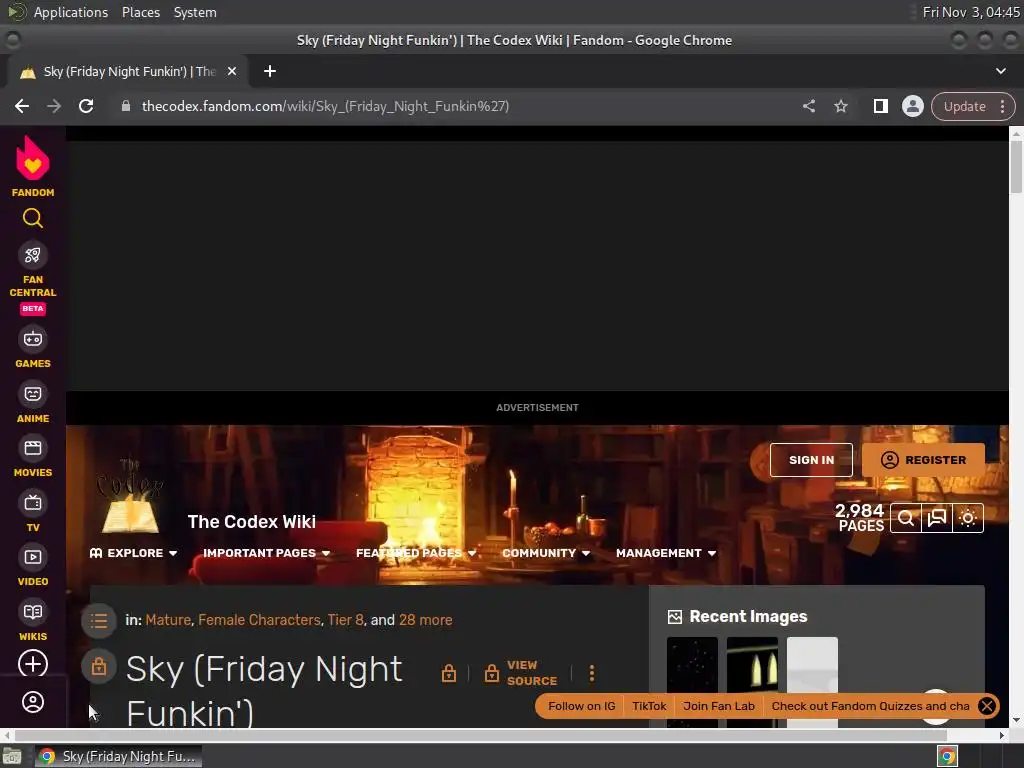
Task: Click the start a wiki plus icon
Action: 33,664
